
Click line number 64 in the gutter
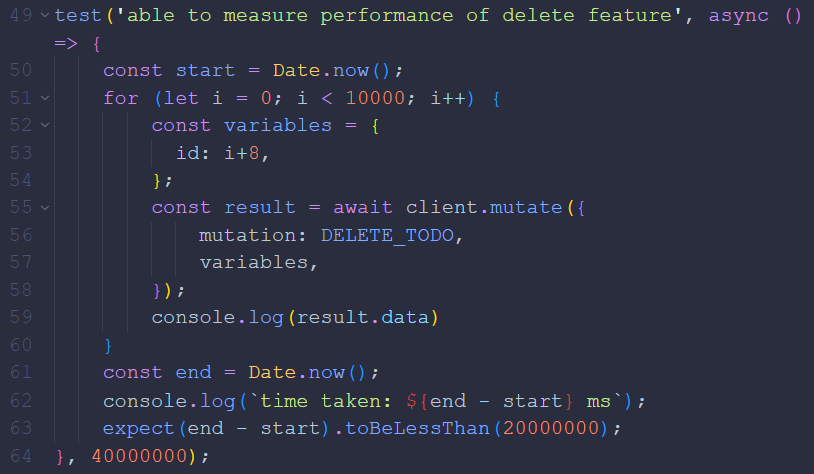tap(21, 456)
